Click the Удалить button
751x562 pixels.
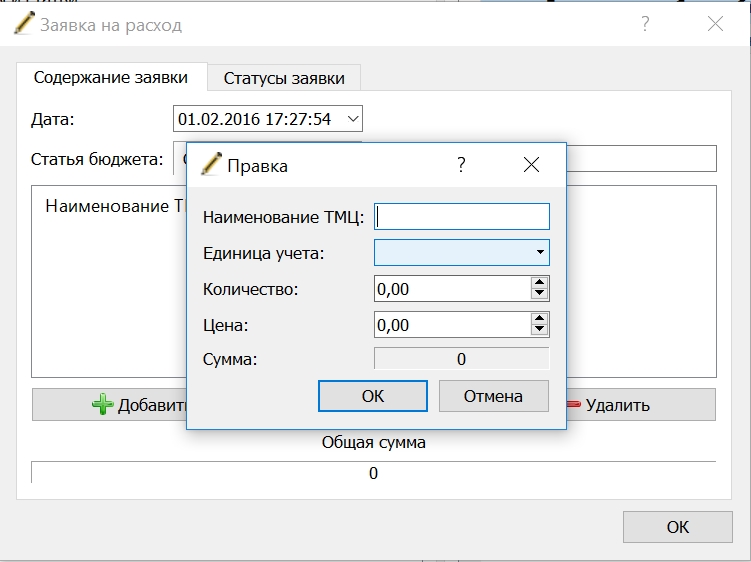tap(641, 405)
